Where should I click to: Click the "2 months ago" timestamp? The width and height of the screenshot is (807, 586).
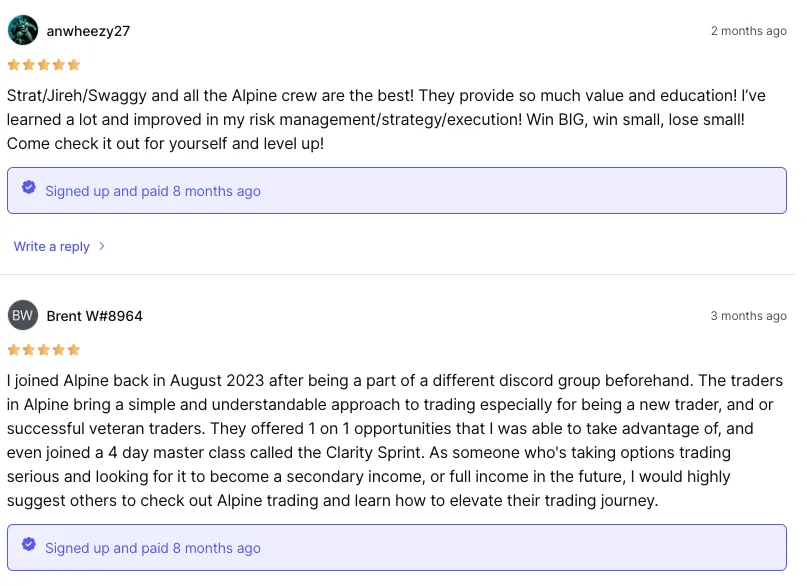(748, 31)
